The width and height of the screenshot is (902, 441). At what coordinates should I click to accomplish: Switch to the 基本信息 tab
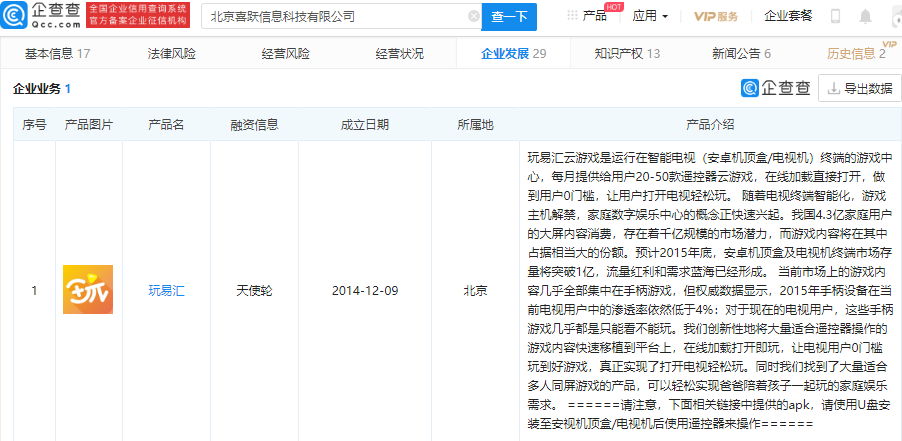pos(57,54)
